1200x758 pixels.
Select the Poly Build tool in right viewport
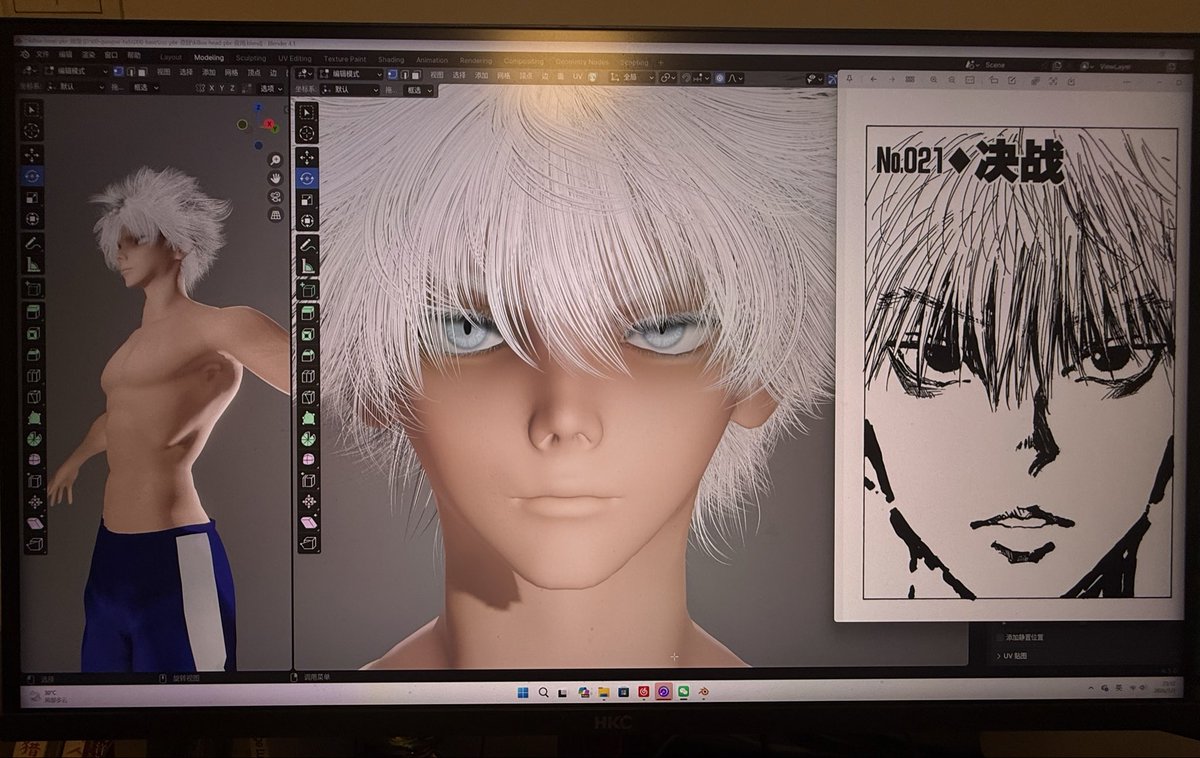(x=308, y=418)
